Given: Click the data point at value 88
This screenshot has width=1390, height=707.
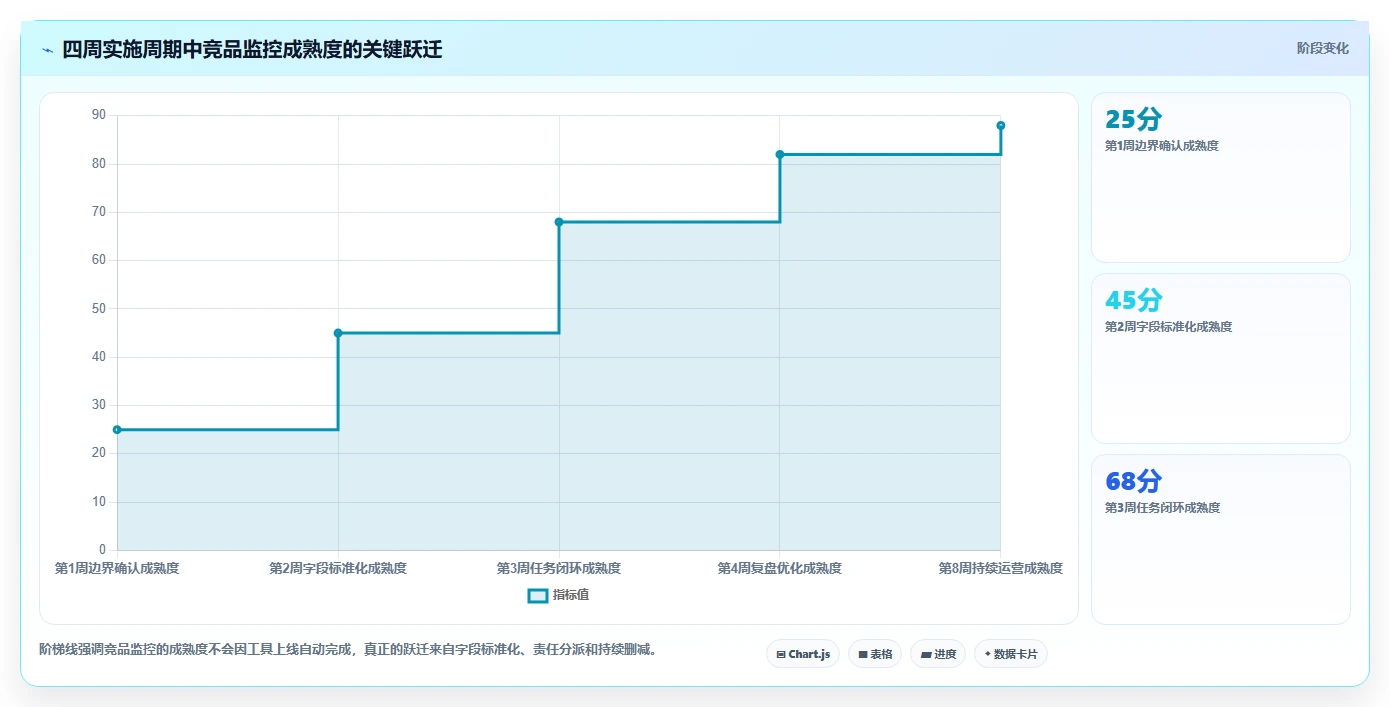Looking at the screenshot, I should (x=1001, y=125).
